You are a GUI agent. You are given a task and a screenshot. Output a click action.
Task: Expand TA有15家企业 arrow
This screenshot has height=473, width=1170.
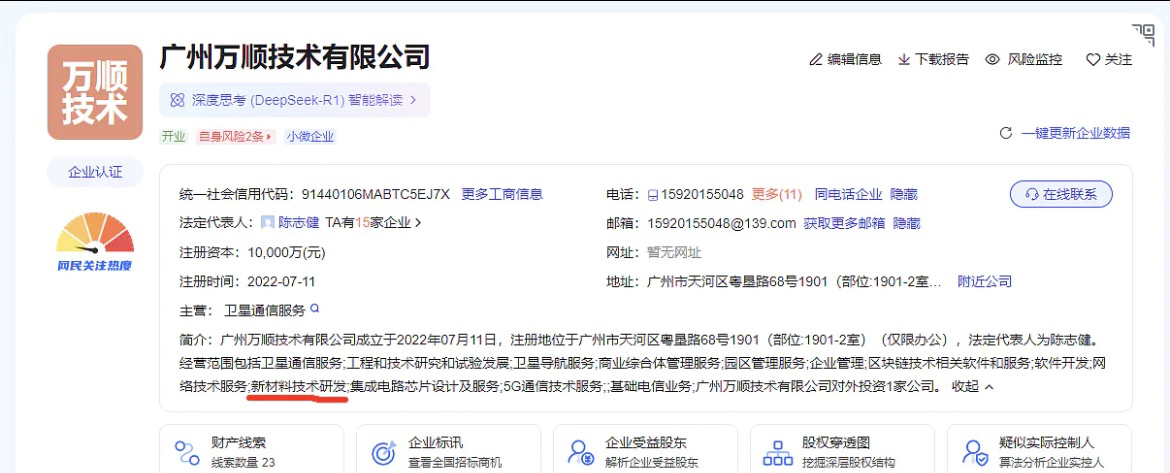tap(418, 222)
